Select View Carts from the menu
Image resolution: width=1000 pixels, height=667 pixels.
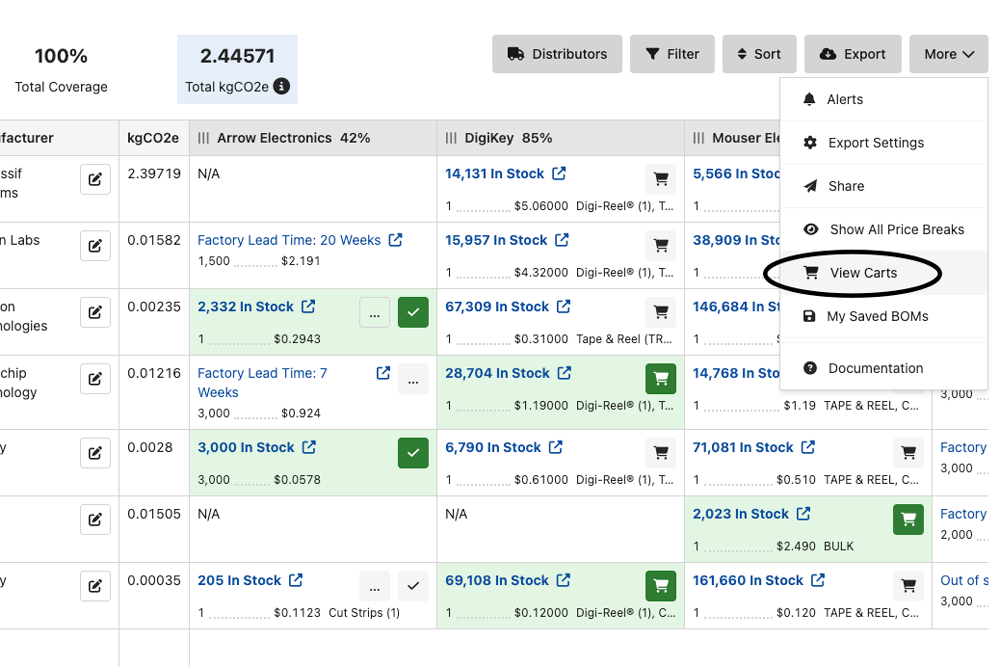[862, 273]
